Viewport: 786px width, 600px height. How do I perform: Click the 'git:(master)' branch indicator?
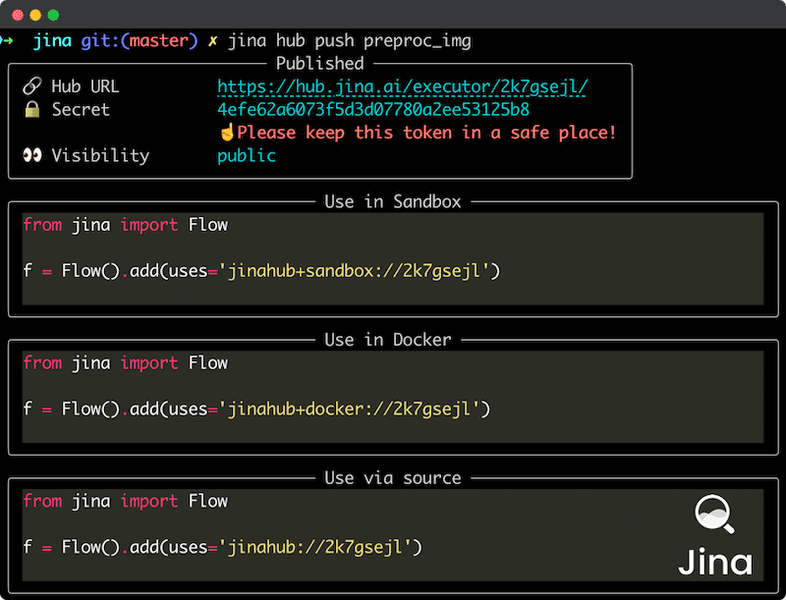[139, 41]
